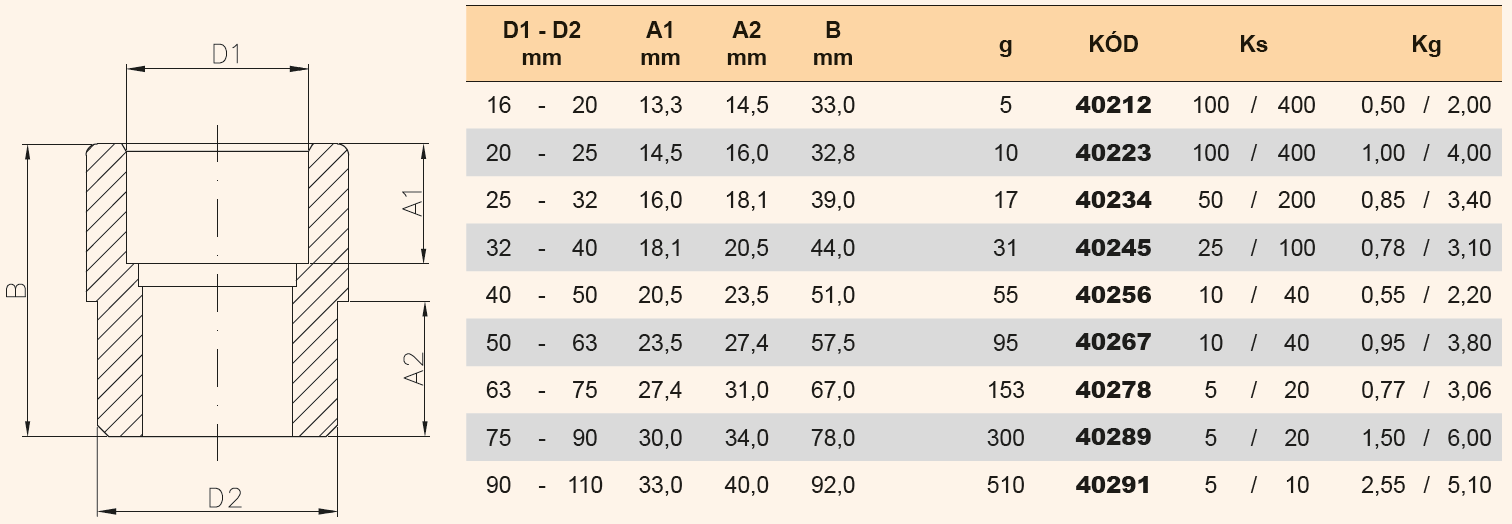Click product code 40212
Image resolution: width=1512 pixels, height=524 pixels.
1113,105
